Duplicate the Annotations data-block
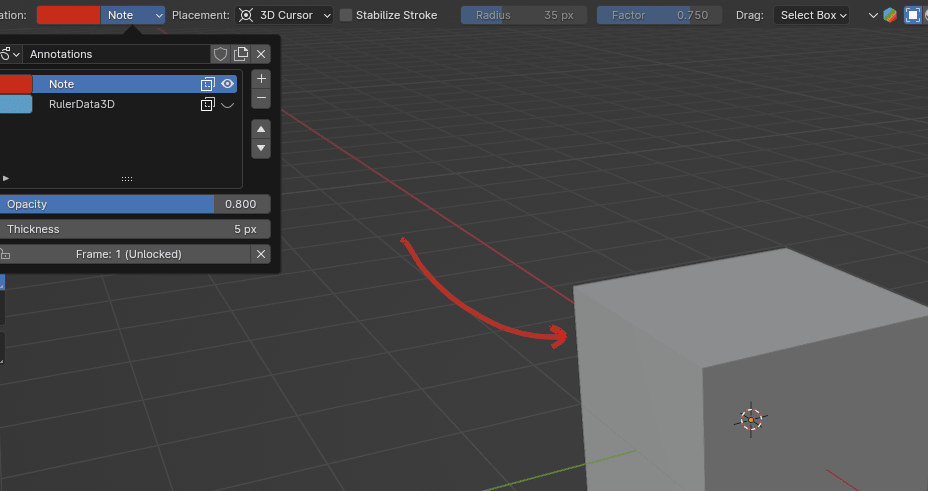The image size is (928, 491). coord(241,54)
